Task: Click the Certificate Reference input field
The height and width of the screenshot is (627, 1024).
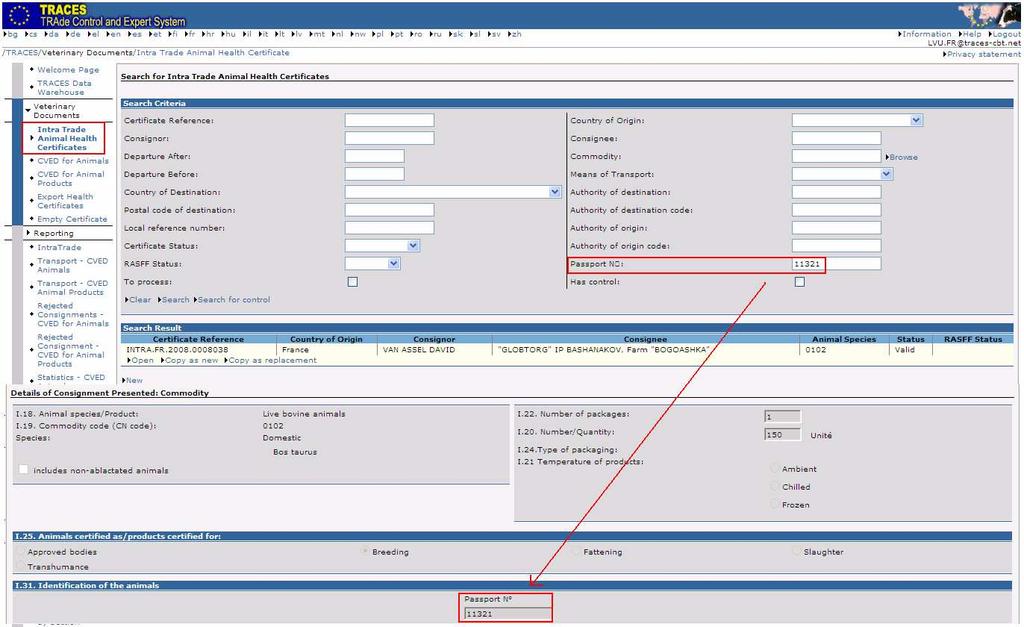Action: 389,120
